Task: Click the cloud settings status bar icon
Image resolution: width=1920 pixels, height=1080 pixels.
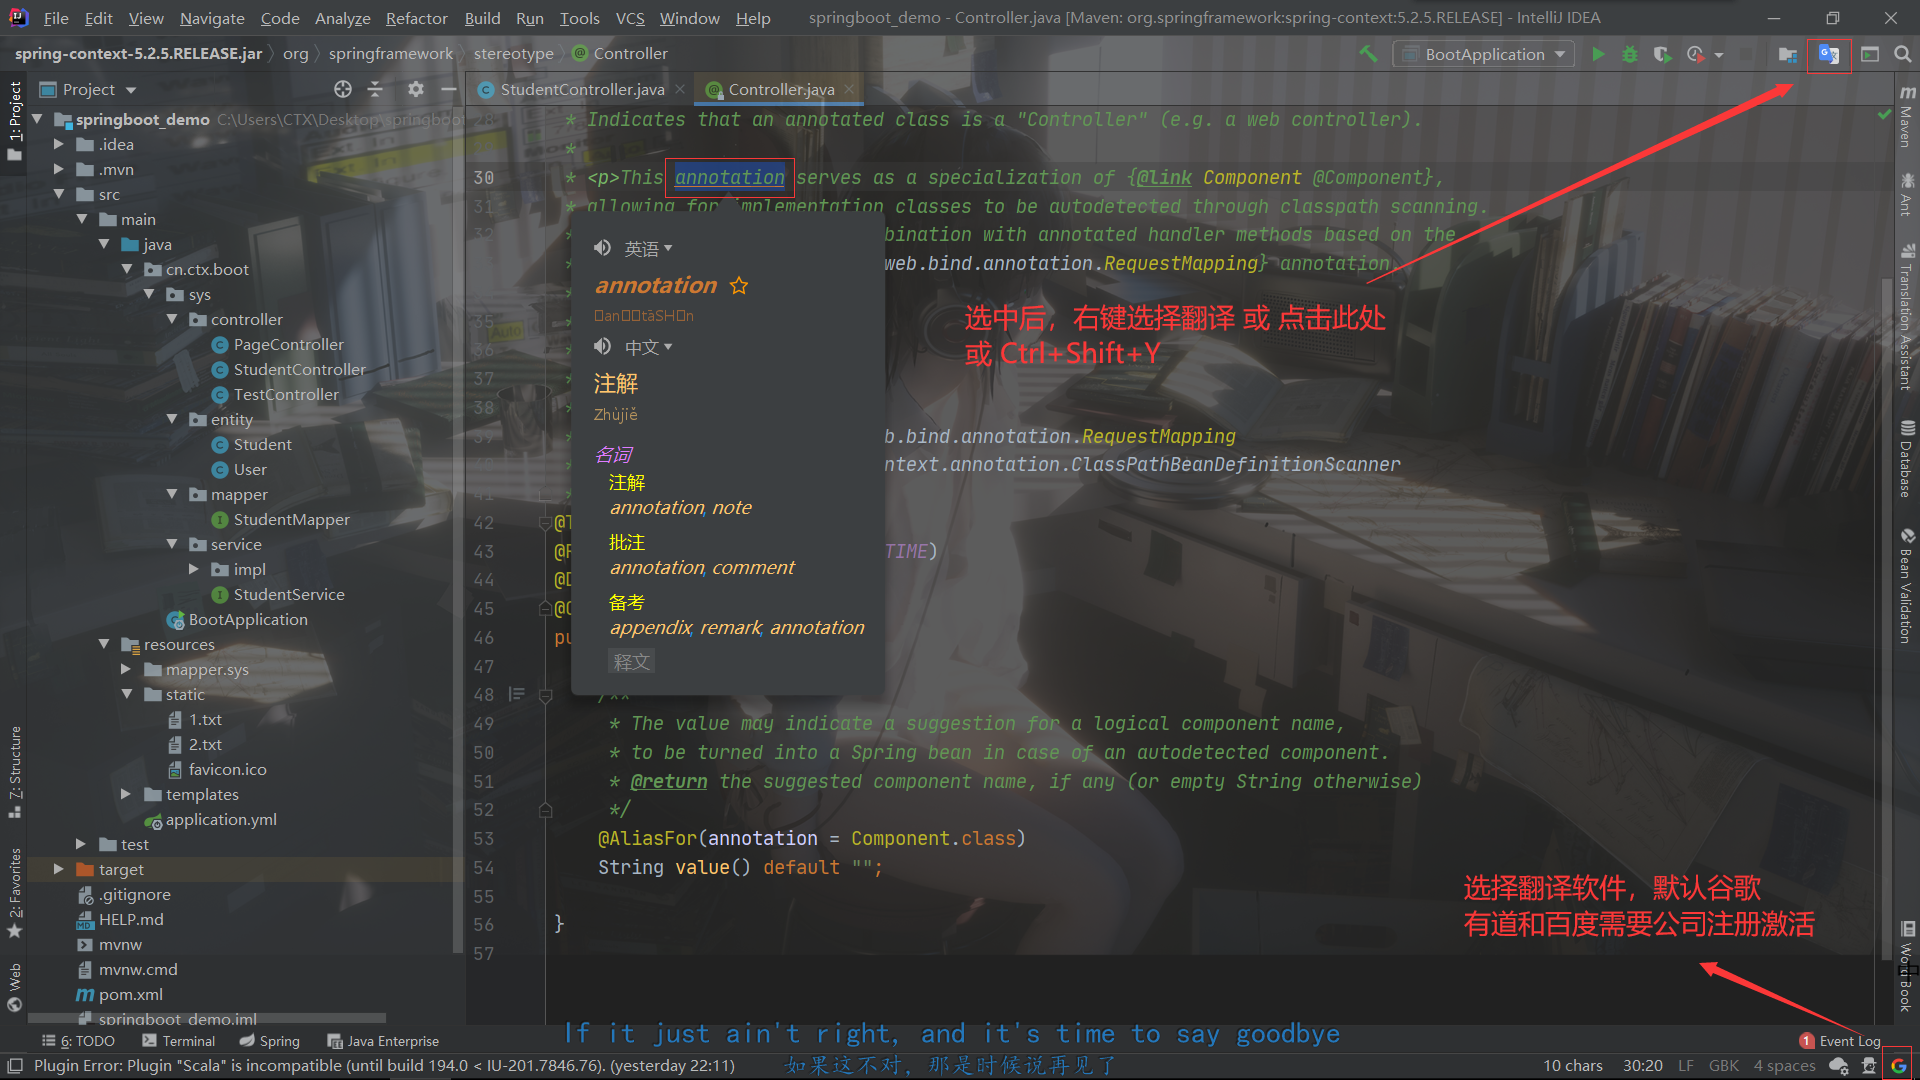Action: [x=1838, y=1066]
